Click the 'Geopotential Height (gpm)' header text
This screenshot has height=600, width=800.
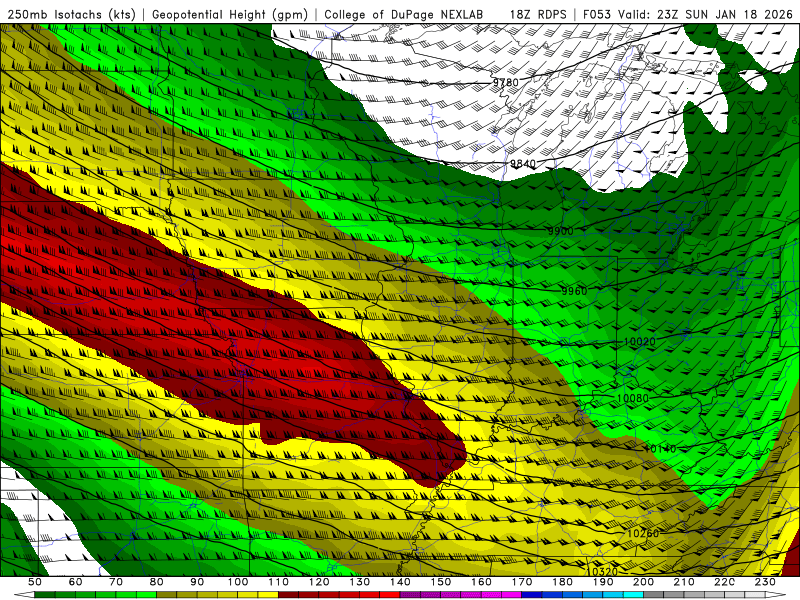[230, 14]
